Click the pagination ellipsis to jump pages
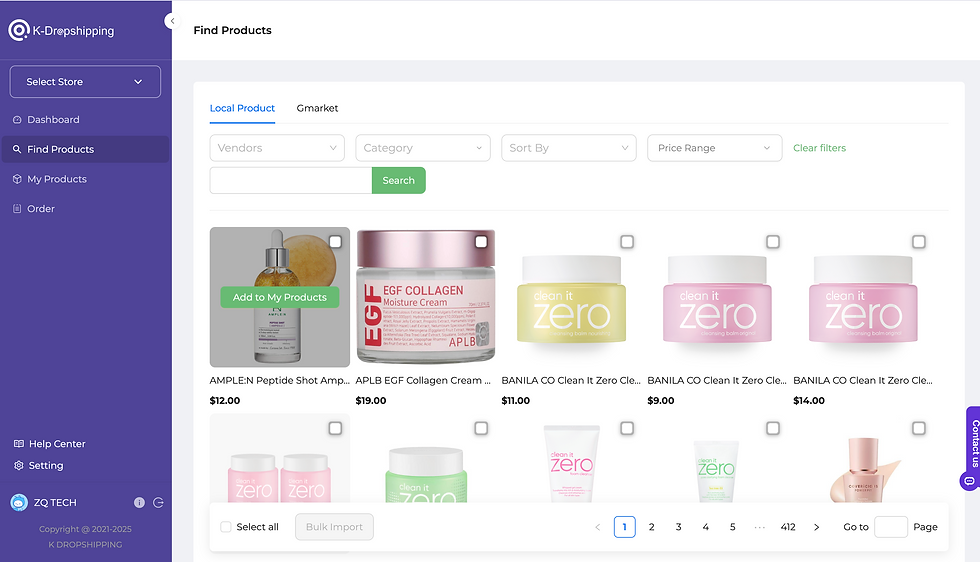Screen dimensions: 980x562 pos(759,527)
